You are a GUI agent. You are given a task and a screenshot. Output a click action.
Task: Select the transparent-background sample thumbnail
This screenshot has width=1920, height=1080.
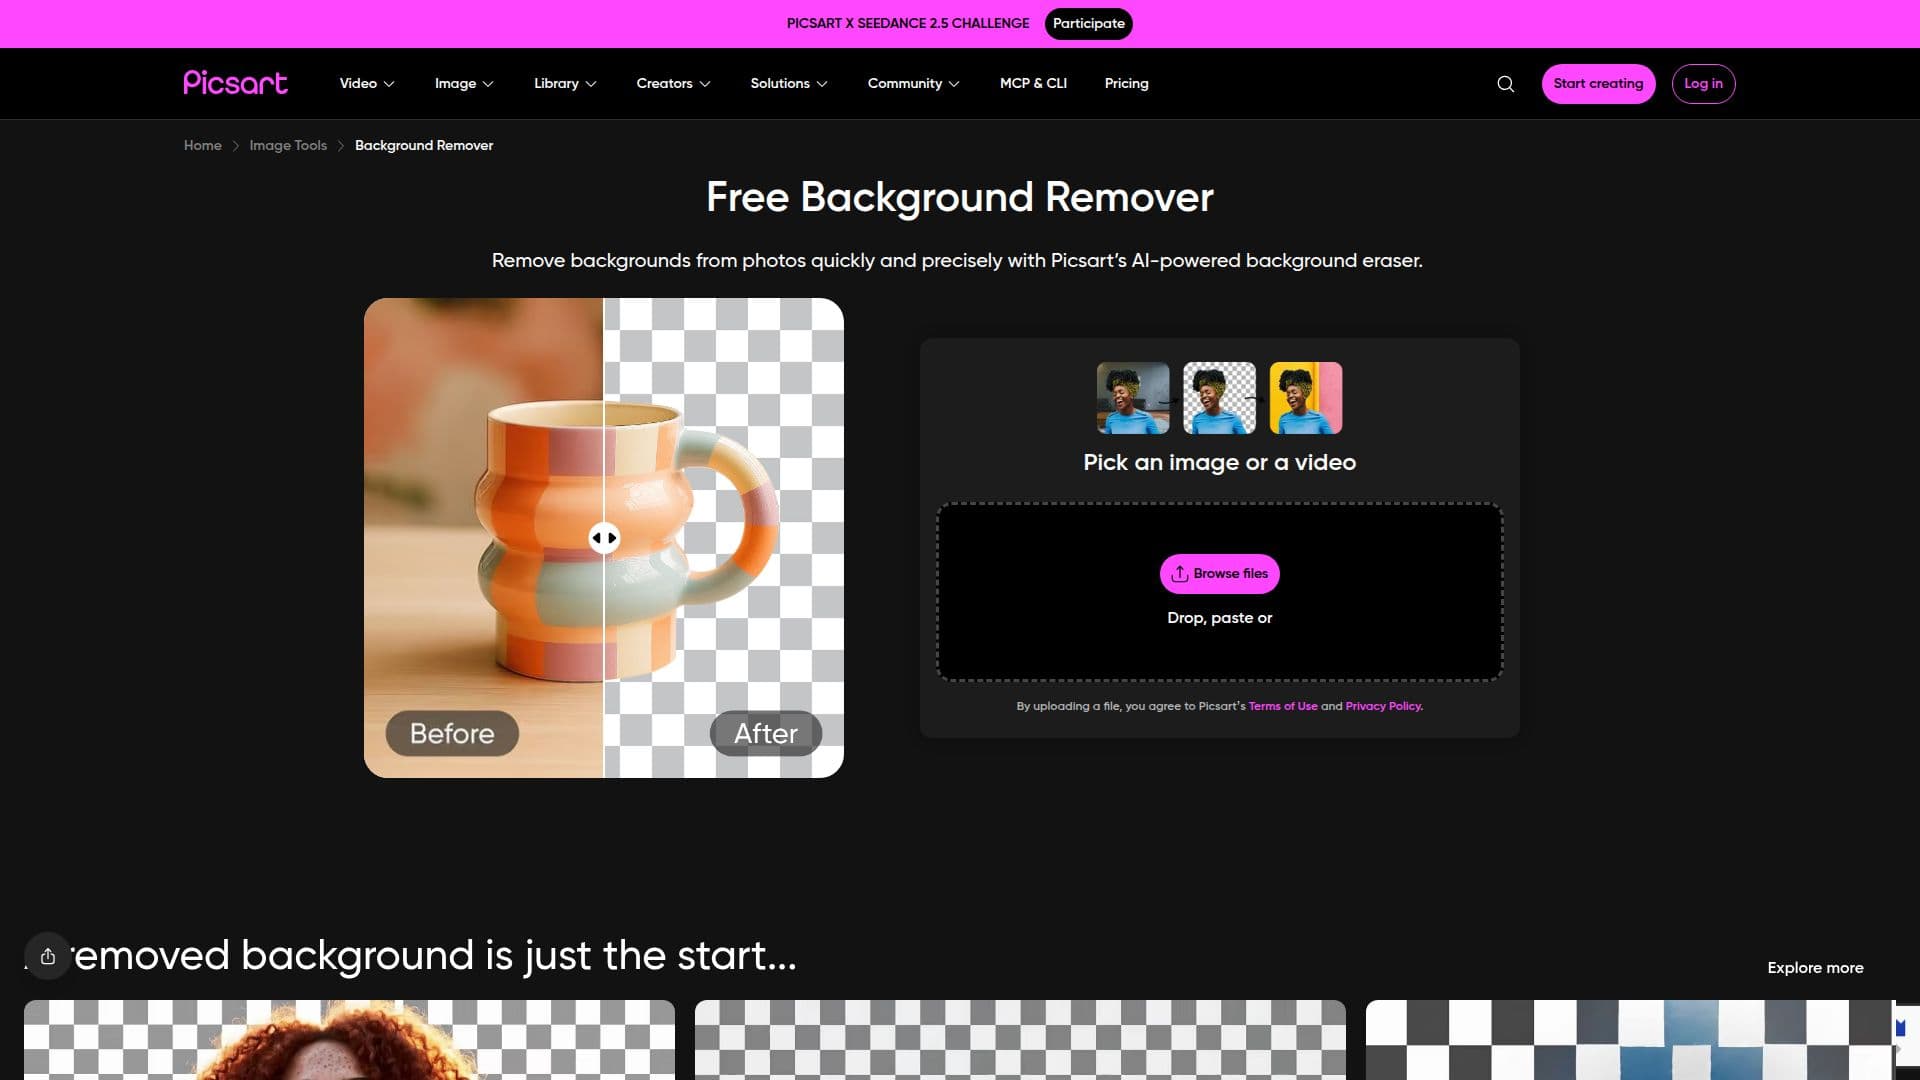1219,398
